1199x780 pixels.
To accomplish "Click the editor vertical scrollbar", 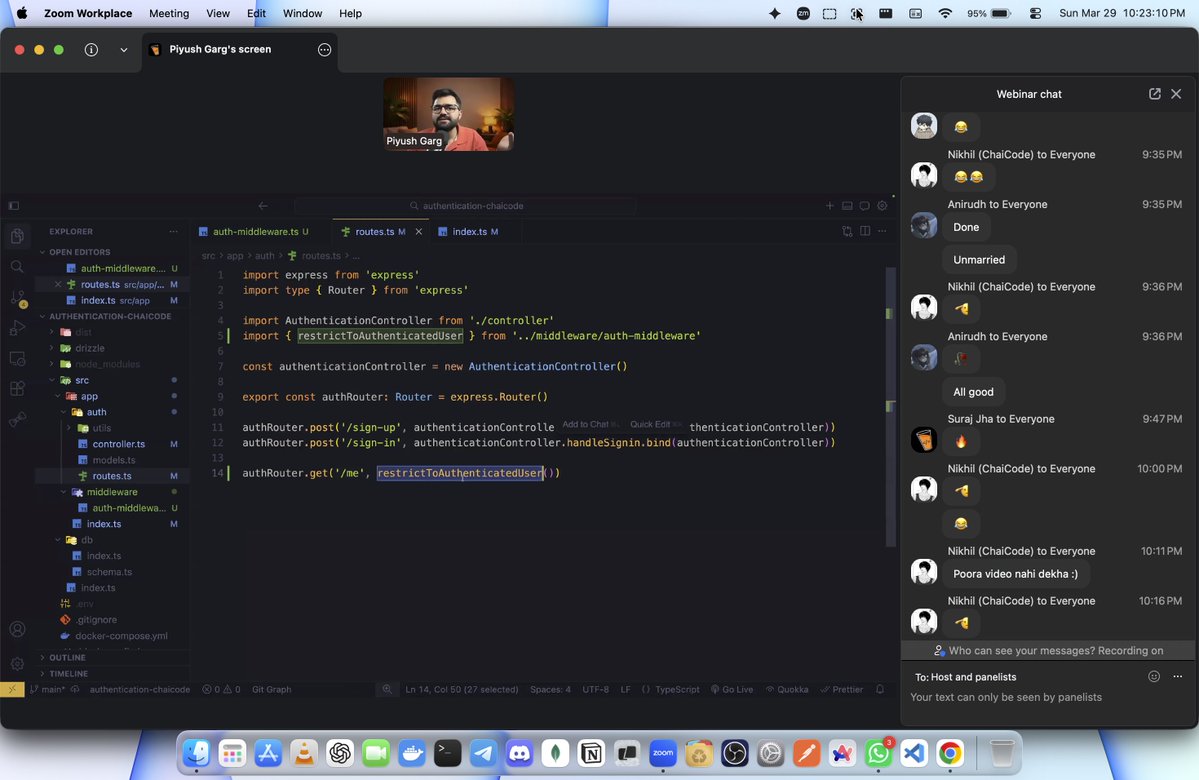I will point(890,407).
